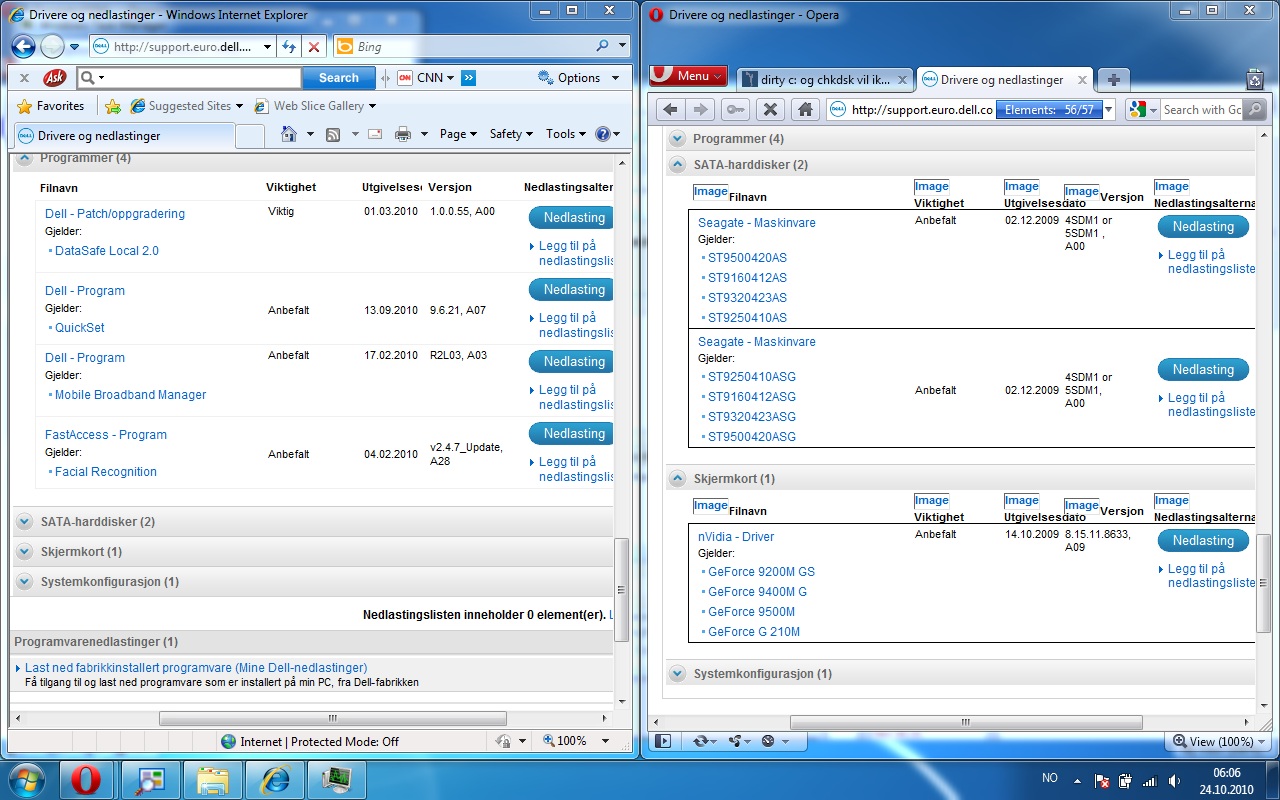Click the IE Home icon
The image size is (1280, 800).
point(289,134)
